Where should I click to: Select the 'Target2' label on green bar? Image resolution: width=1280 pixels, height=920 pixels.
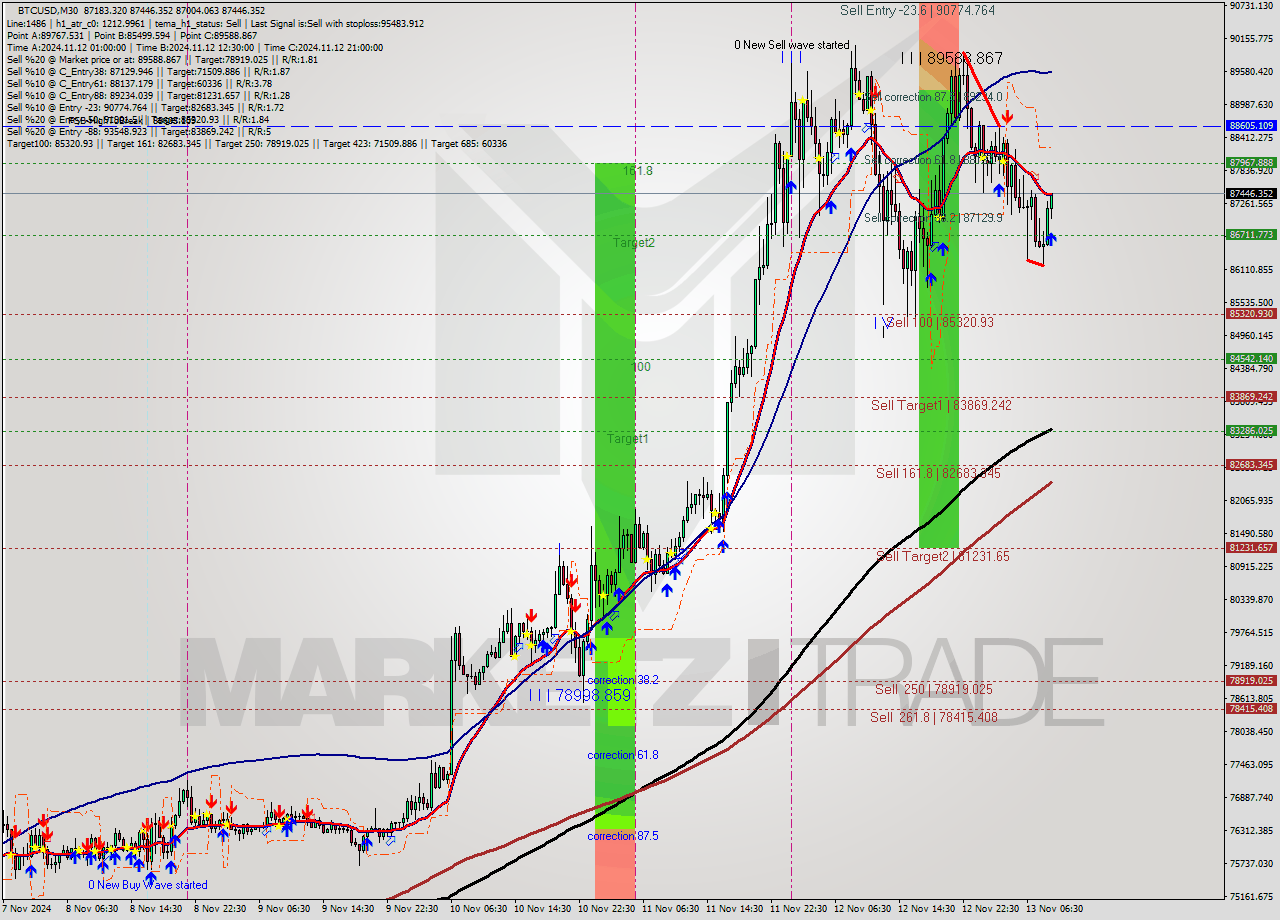[x=634, y=243]
